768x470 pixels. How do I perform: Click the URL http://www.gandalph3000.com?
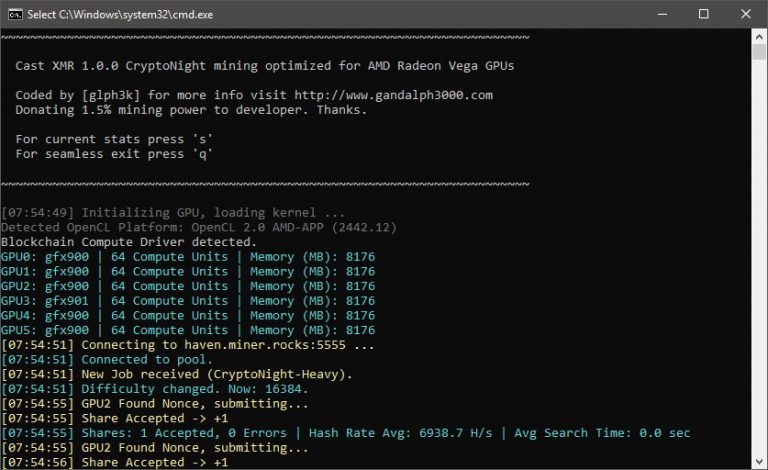coord(393,95)
